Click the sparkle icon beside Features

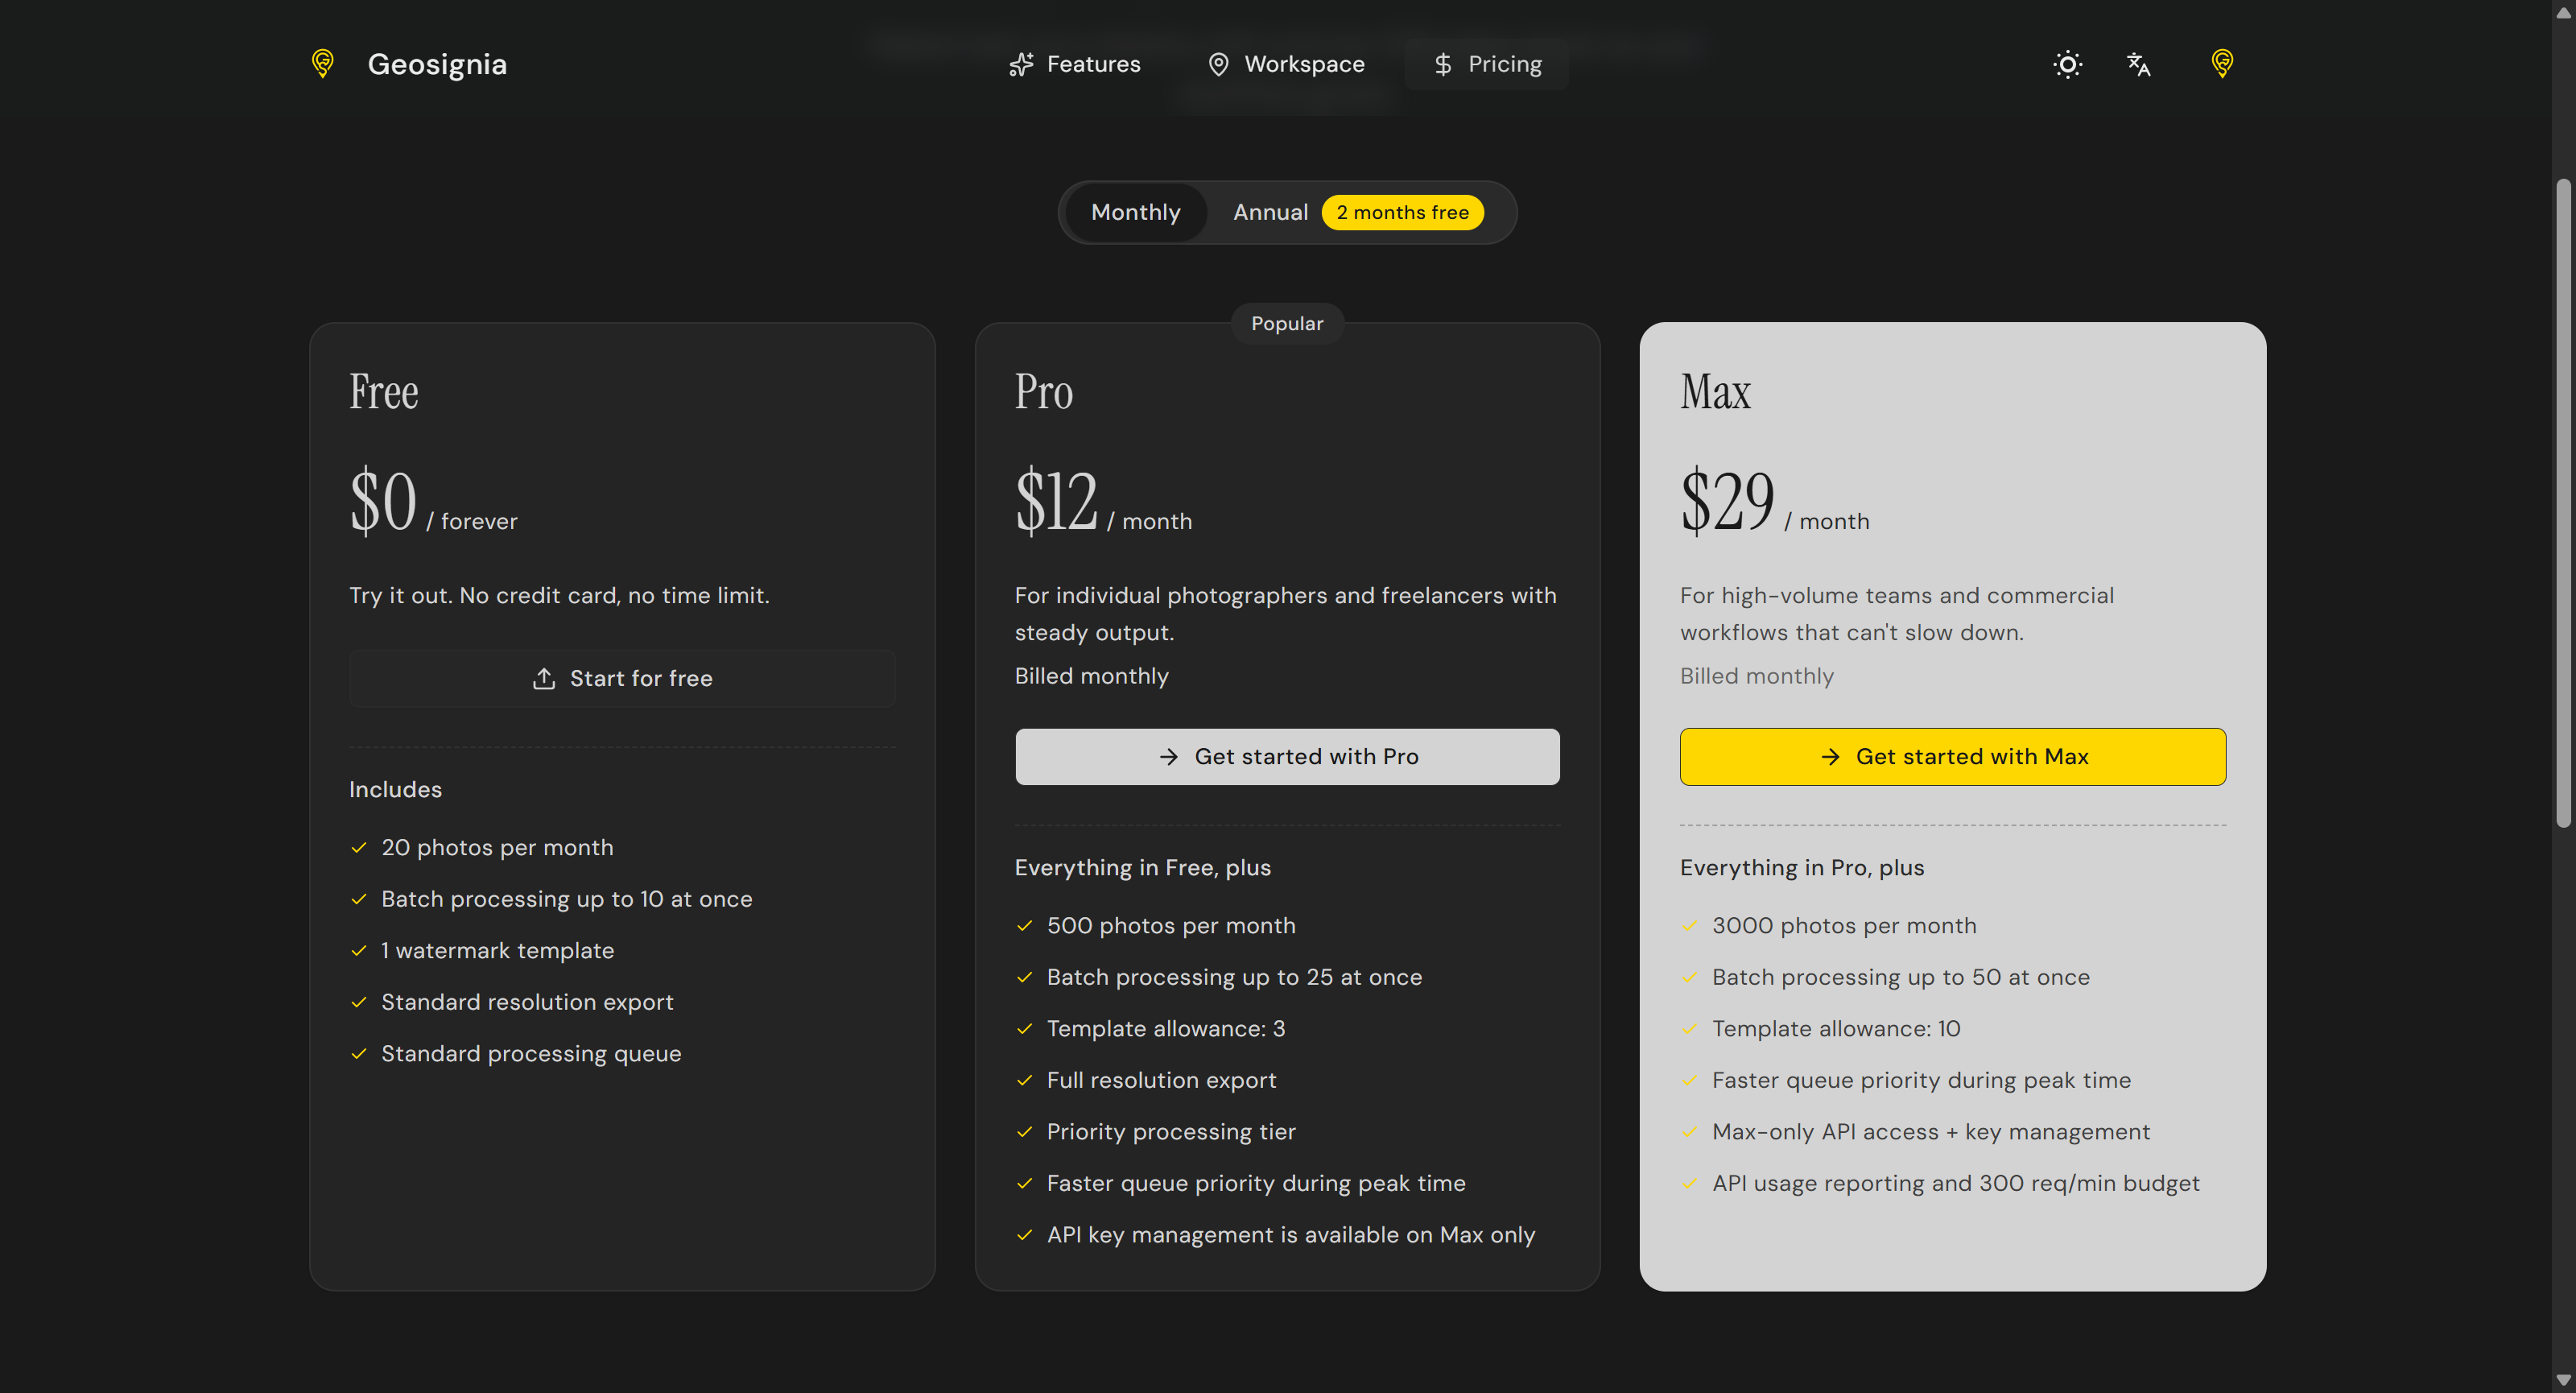click(x=1021, y=64)
